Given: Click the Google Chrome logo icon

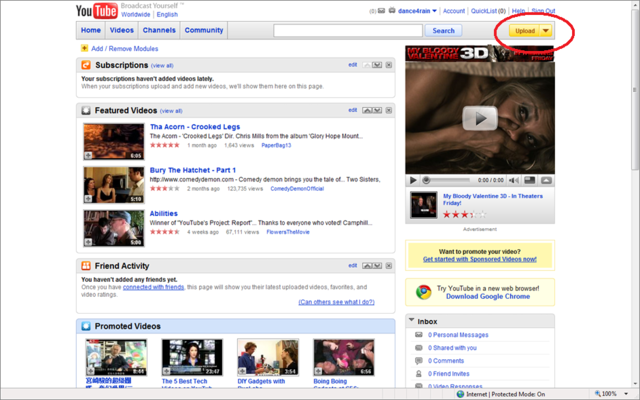Looking at the screenshot, I should [x=423, y=292].
